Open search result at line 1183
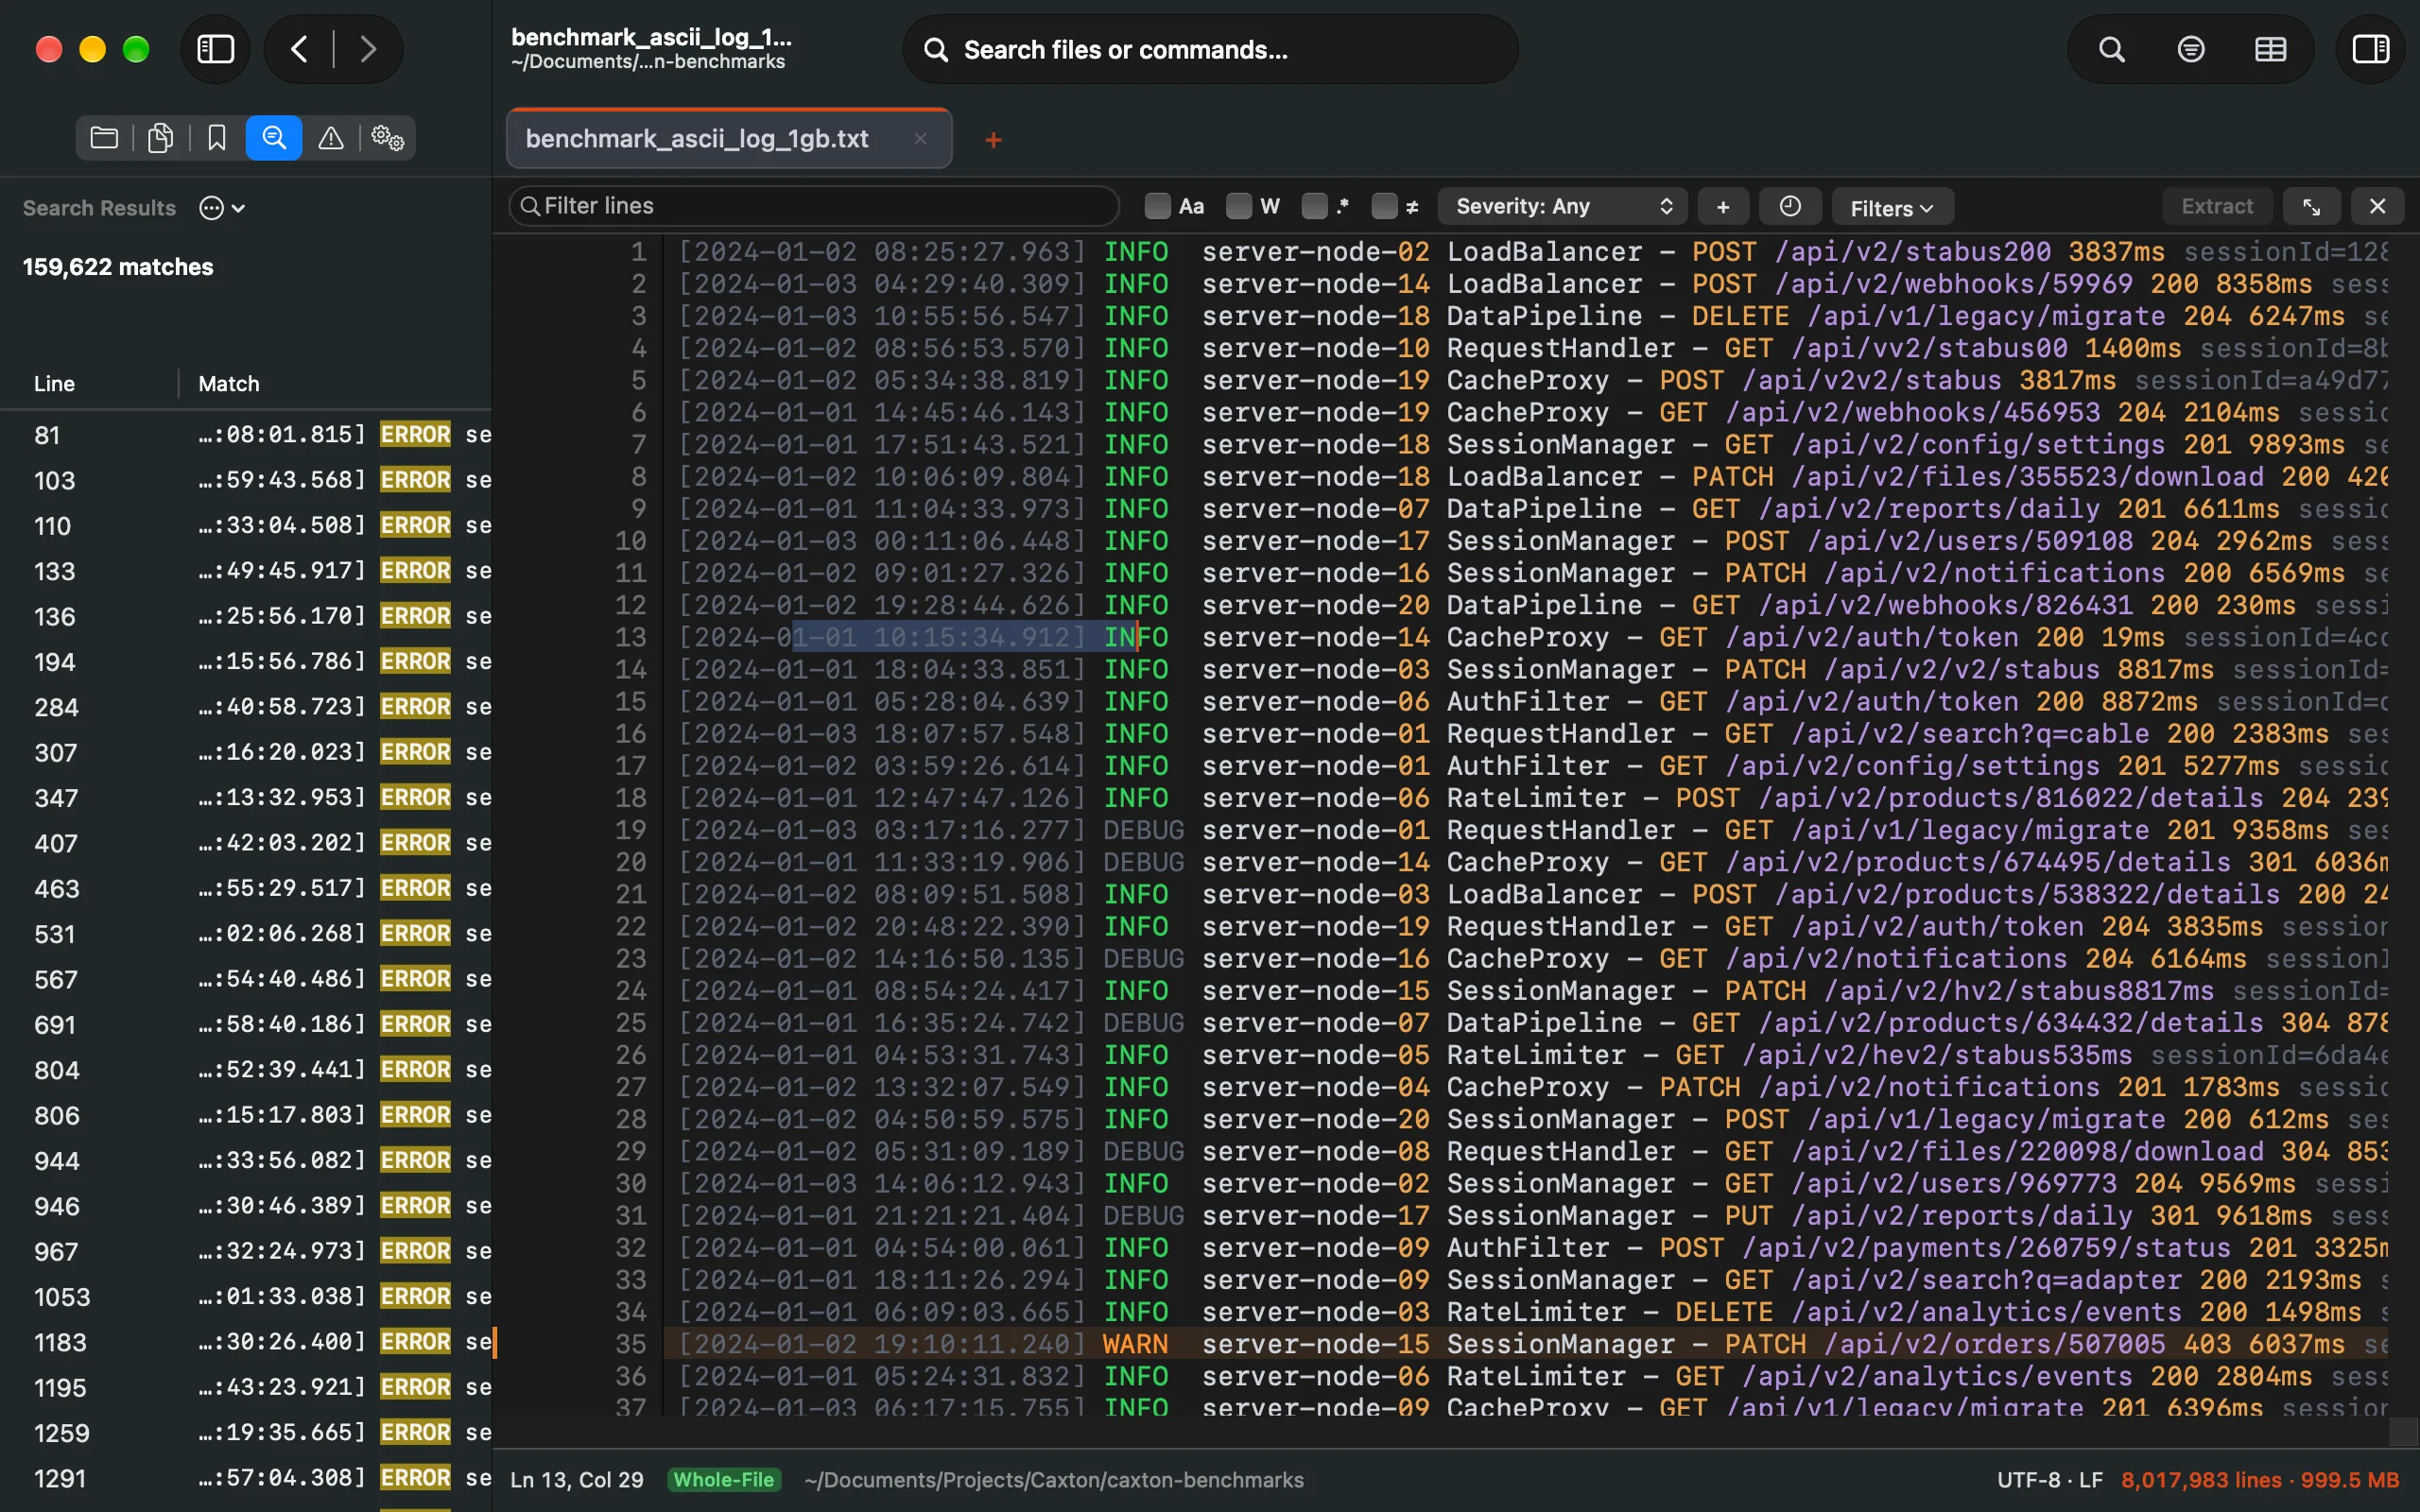Screen dimensions: 2420x1512 (246, 1342)
